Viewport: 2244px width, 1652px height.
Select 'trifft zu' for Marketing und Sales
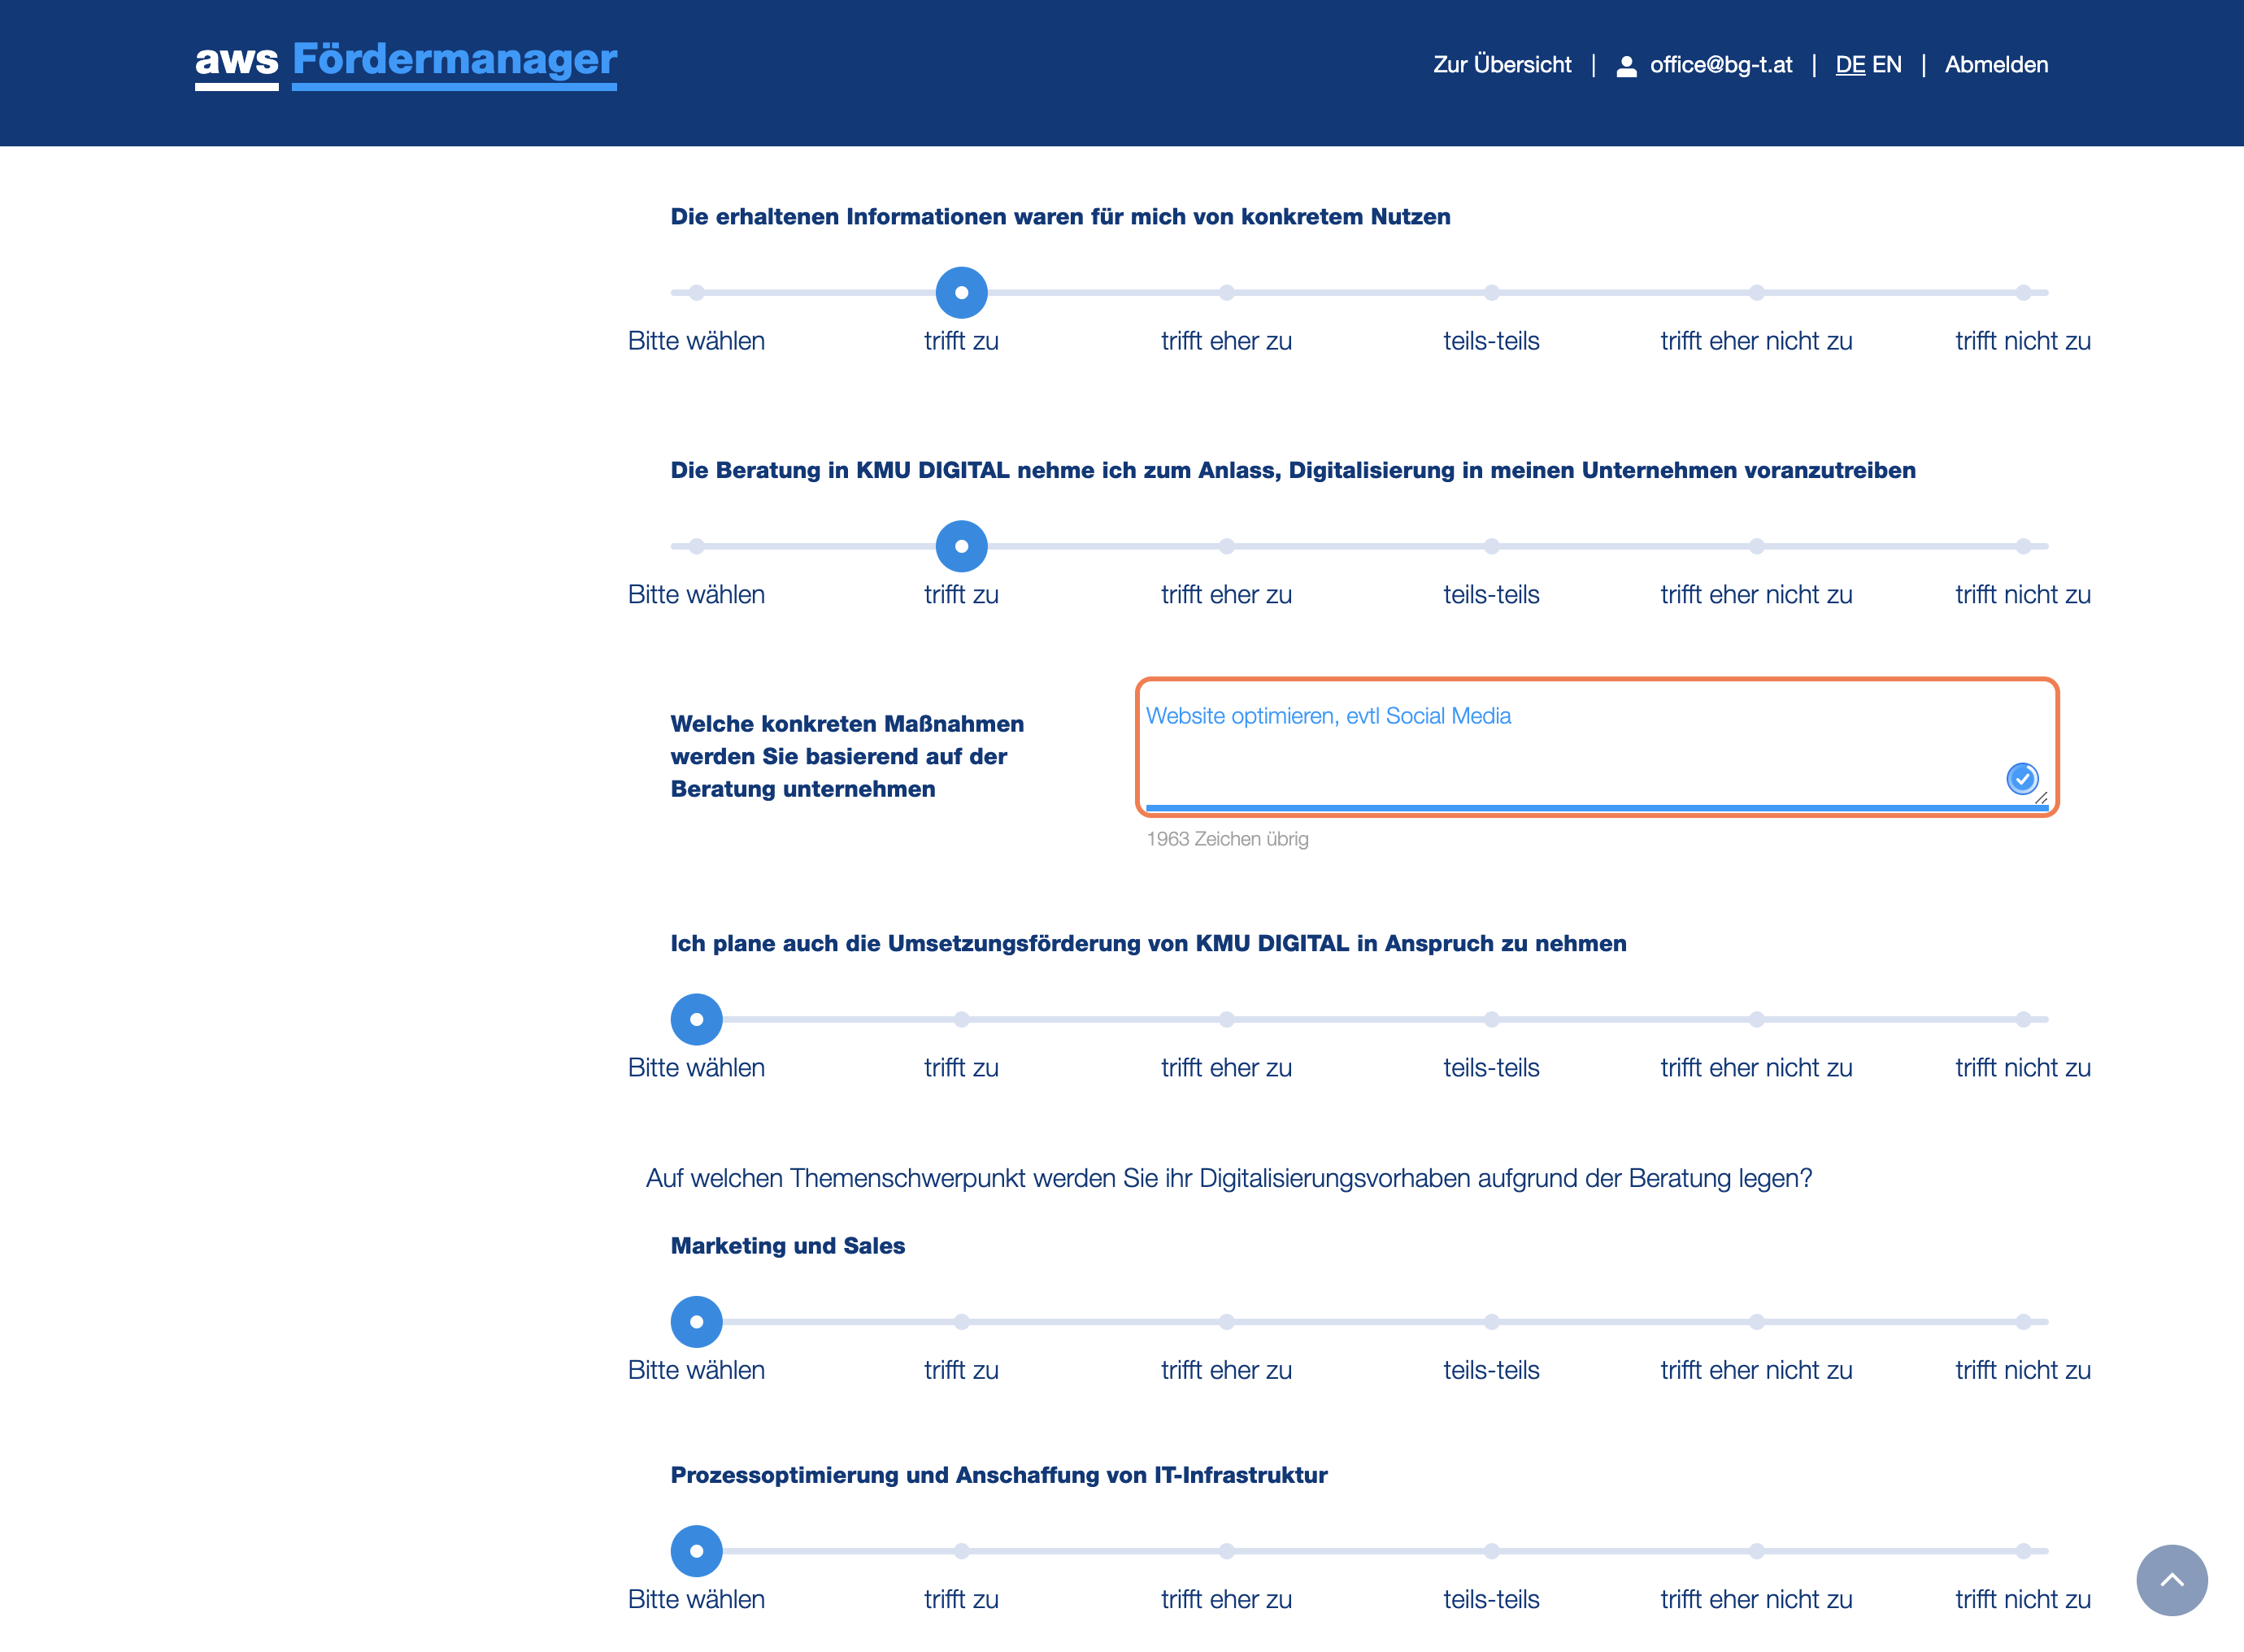tap(961, 1322)
